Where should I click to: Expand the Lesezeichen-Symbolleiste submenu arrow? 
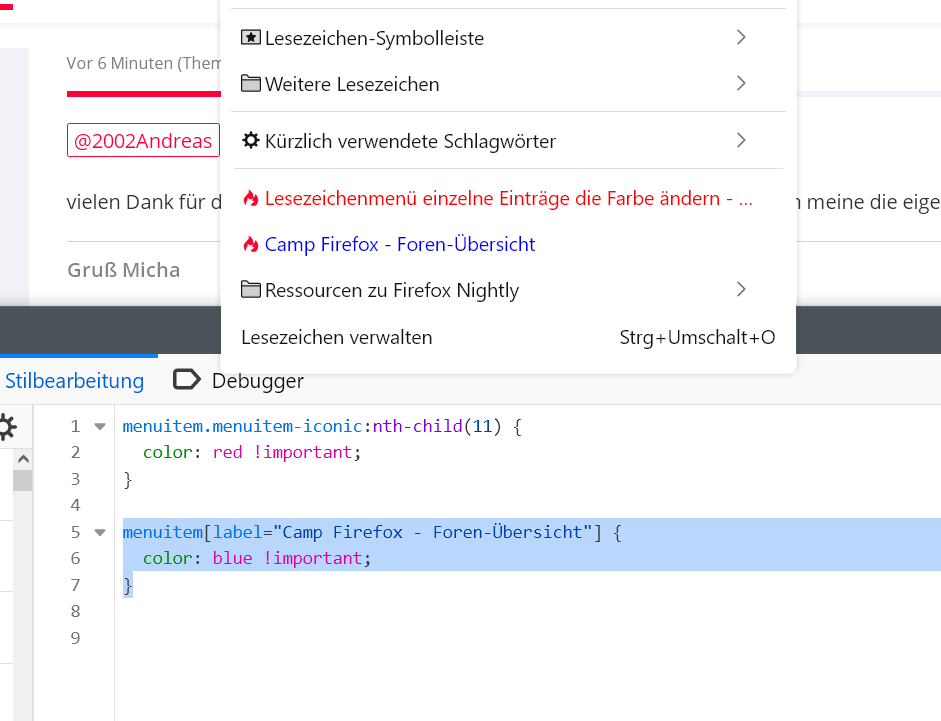click(741, 38)
